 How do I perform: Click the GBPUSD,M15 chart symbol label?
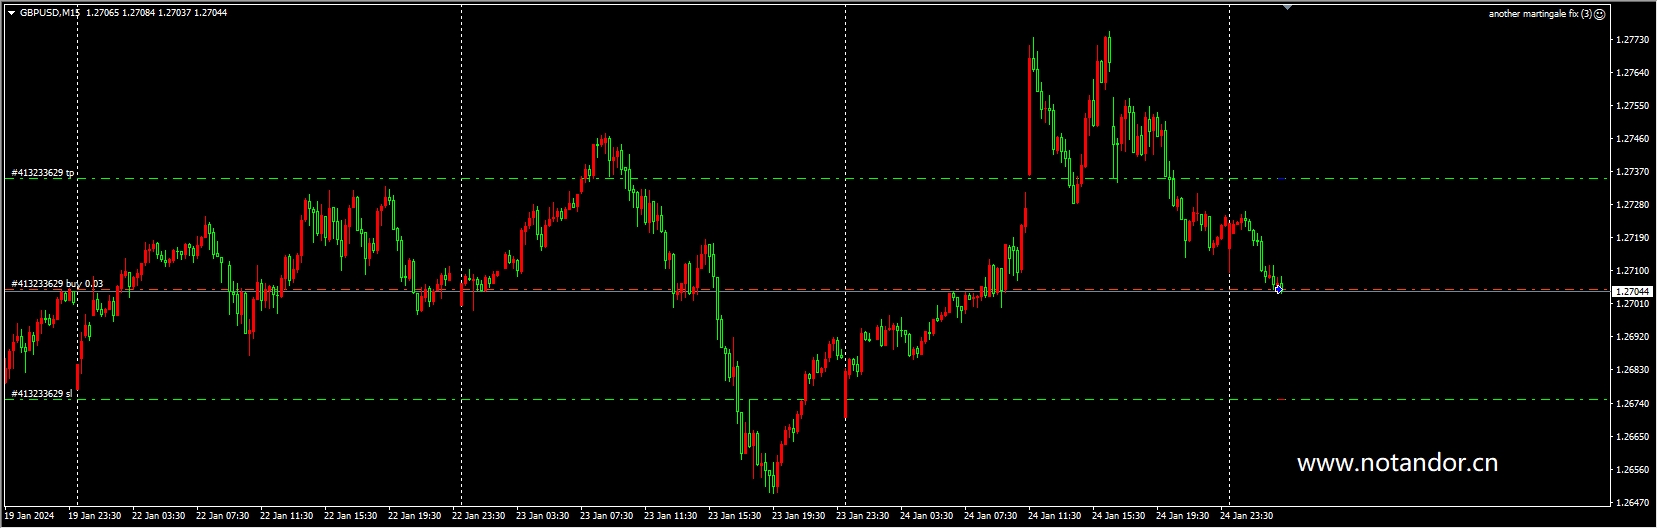coord(50,13)
